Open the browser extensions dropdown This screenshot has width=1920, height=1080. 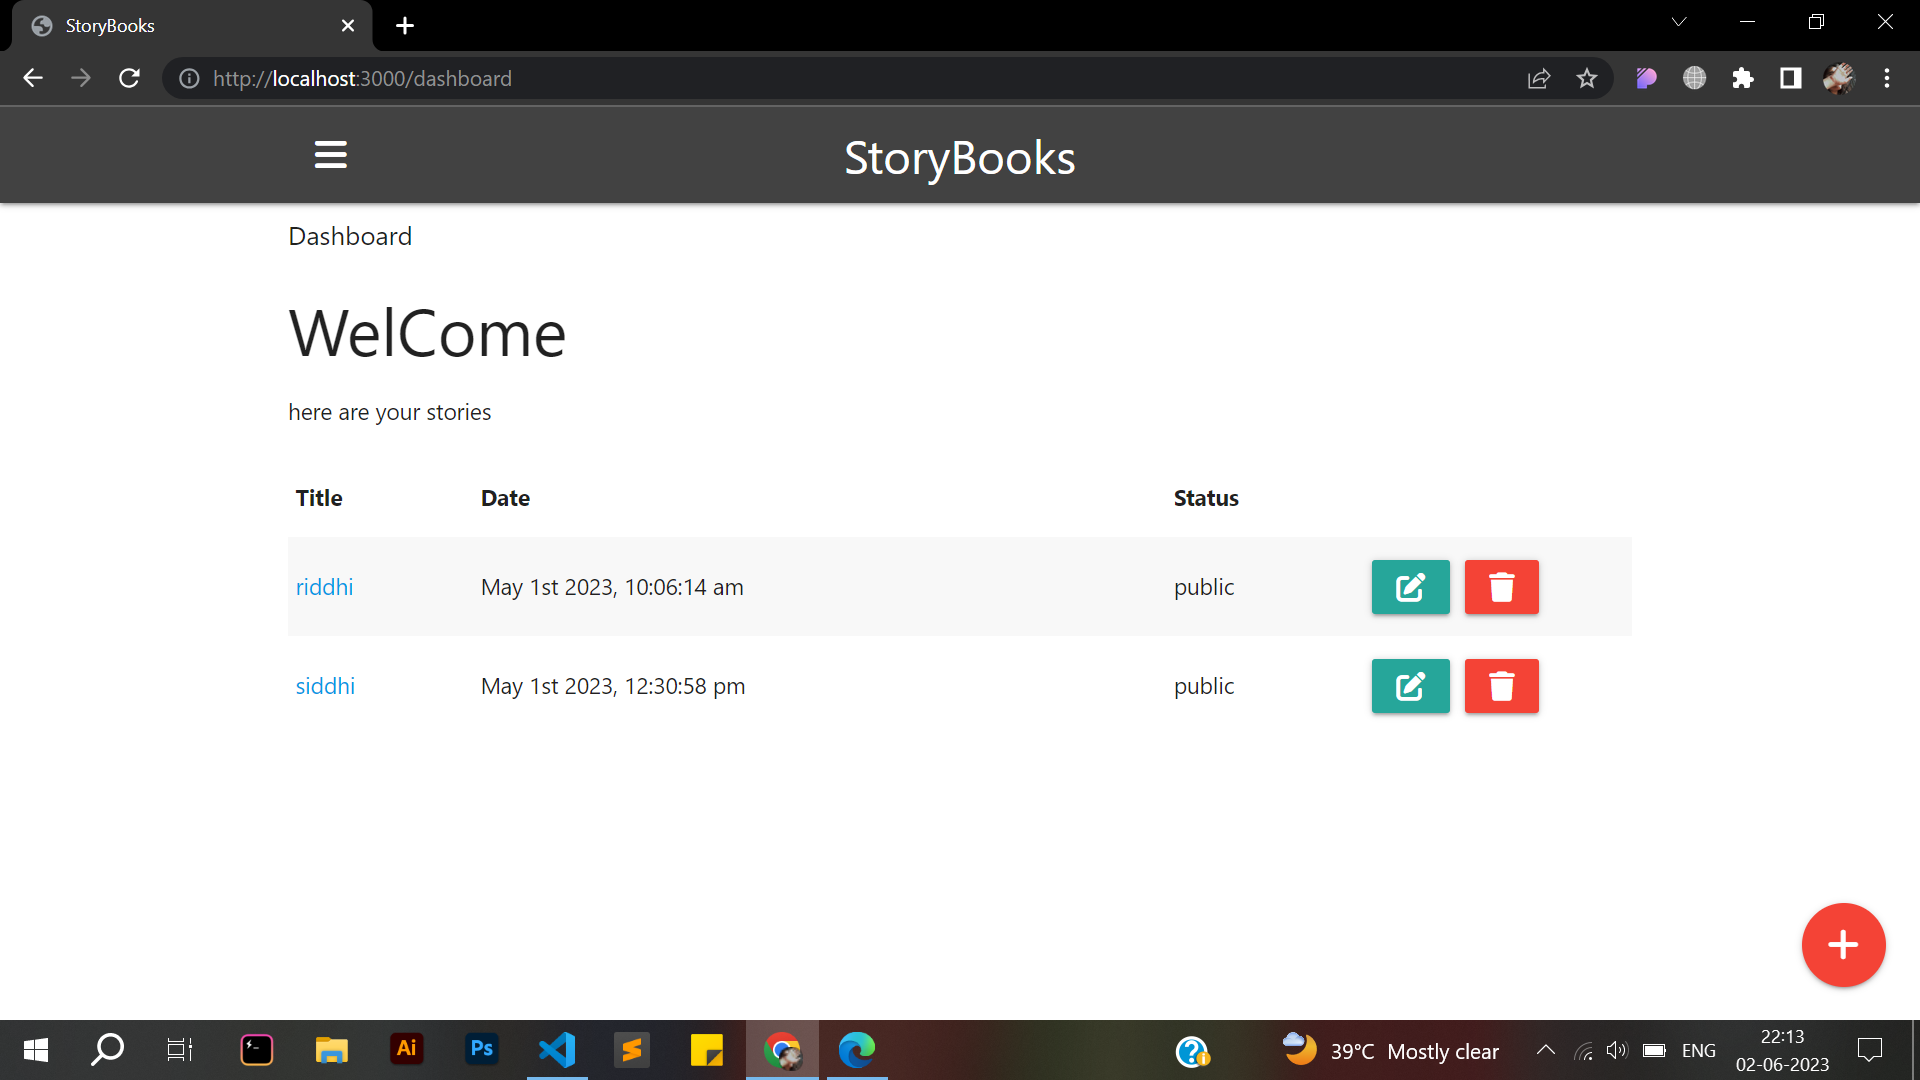point(1743,78)
